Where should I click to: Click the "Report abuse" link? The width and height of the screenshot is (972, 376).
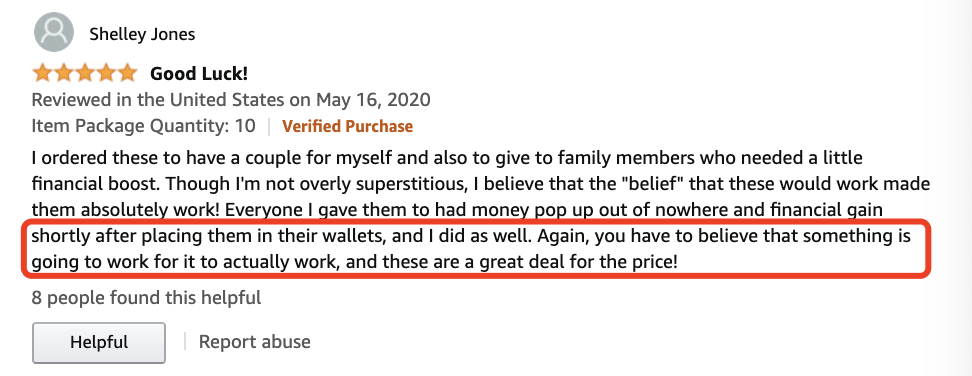(x=254, y=342)
